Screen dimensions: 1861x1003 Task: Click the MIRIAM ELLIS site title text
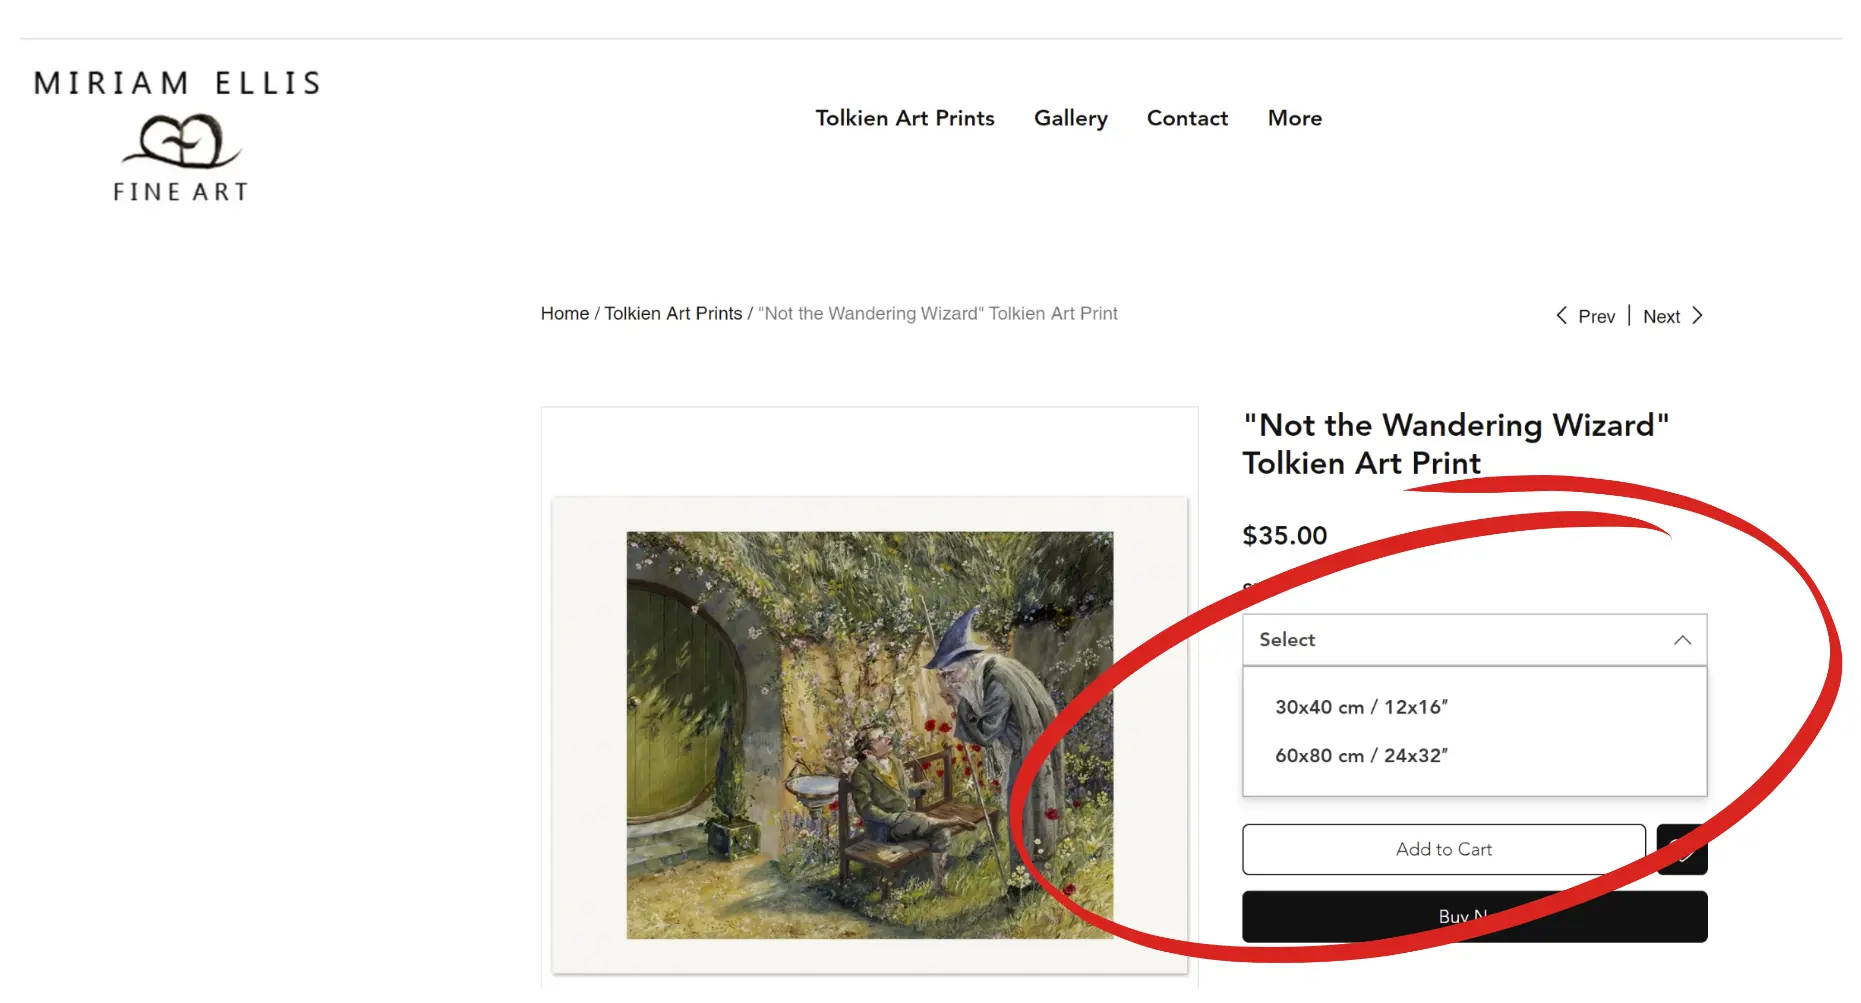tap(177, 83)
